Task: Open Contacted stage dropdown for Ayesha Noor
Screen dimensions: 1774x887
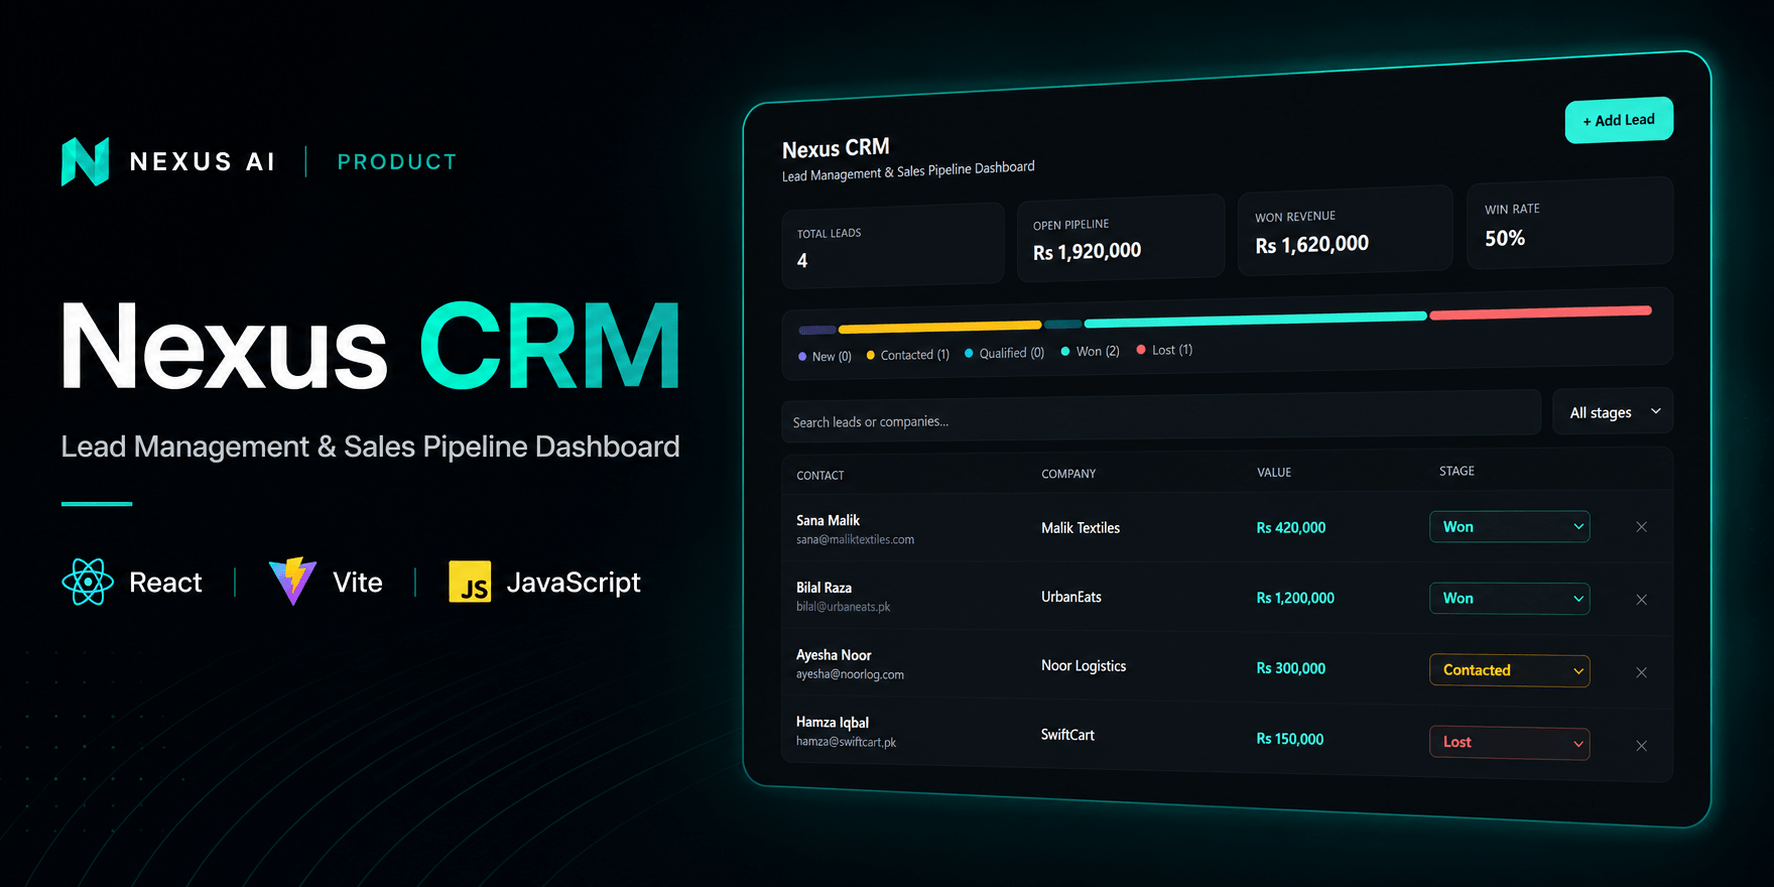Action: (x=1510, y=670)
